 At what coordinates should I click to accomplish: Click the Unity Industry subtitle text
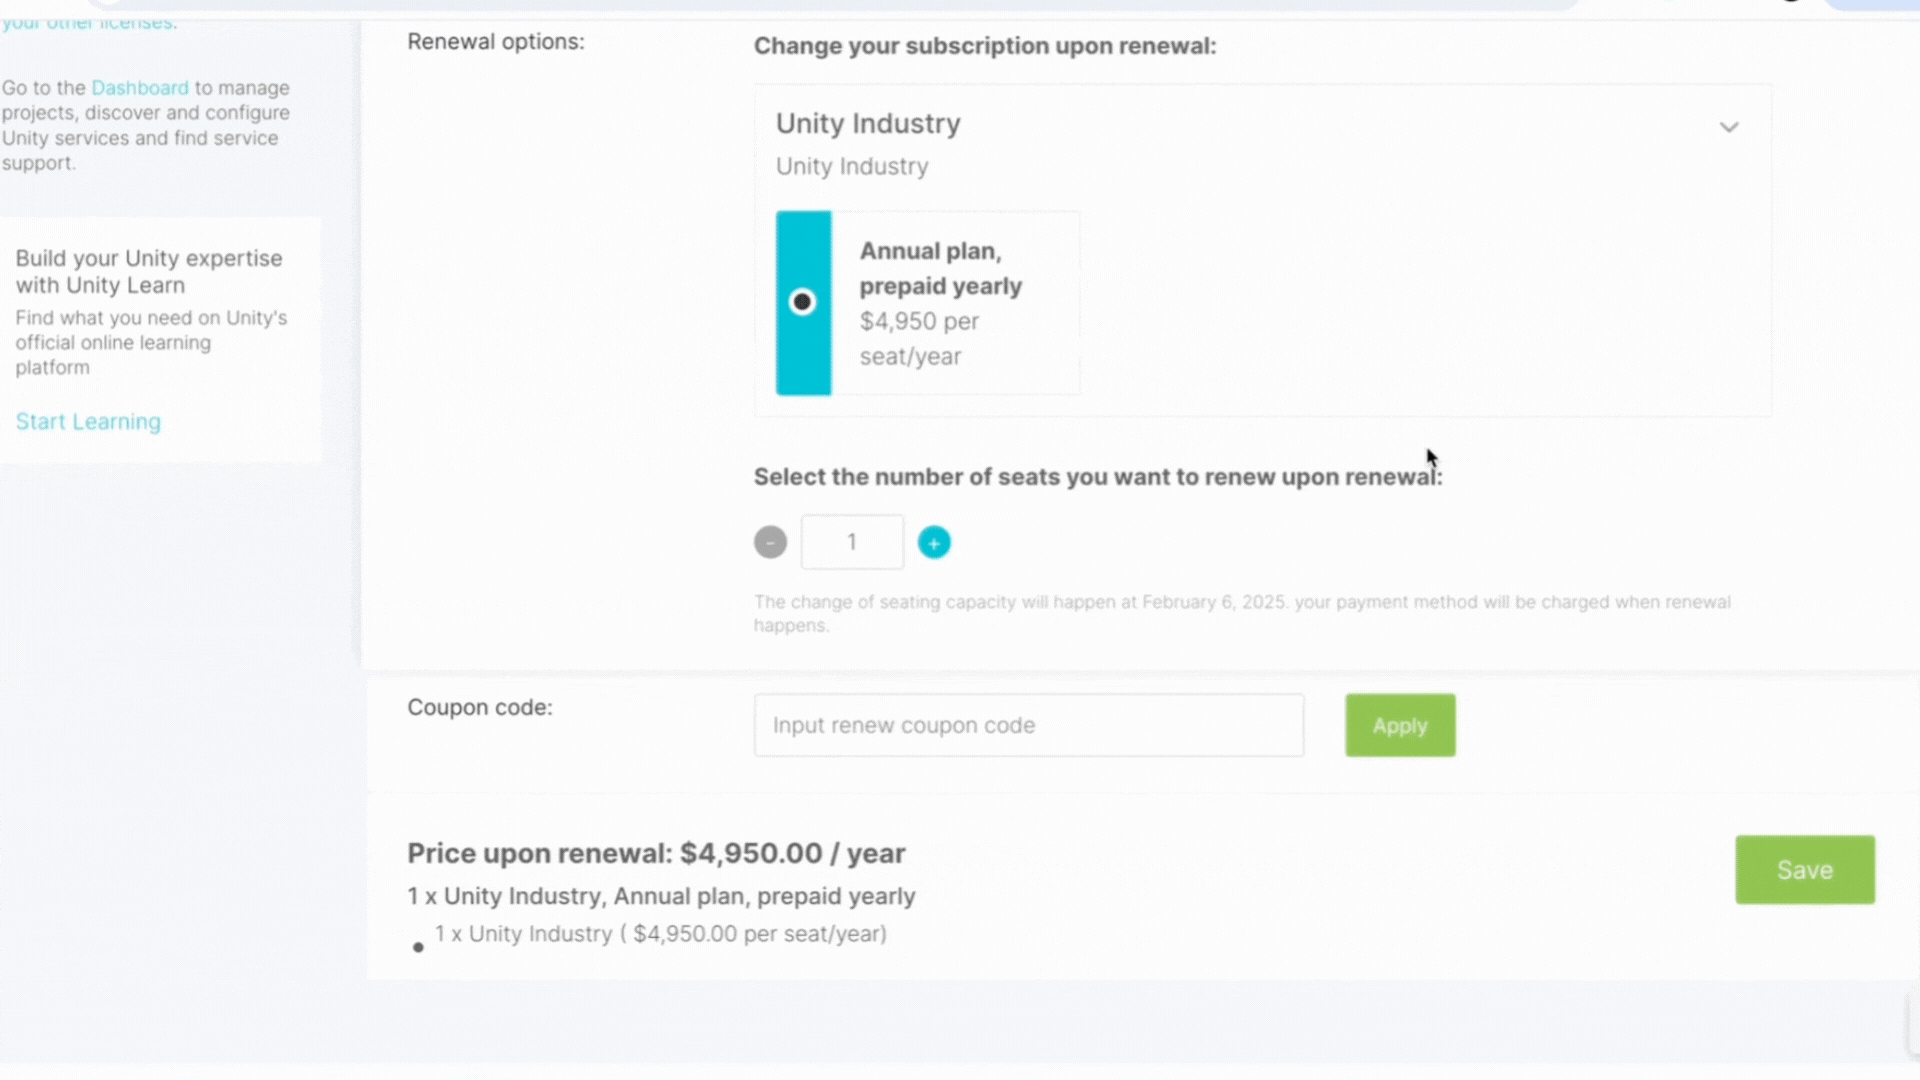pyautogui.click(x=852, y=167)
